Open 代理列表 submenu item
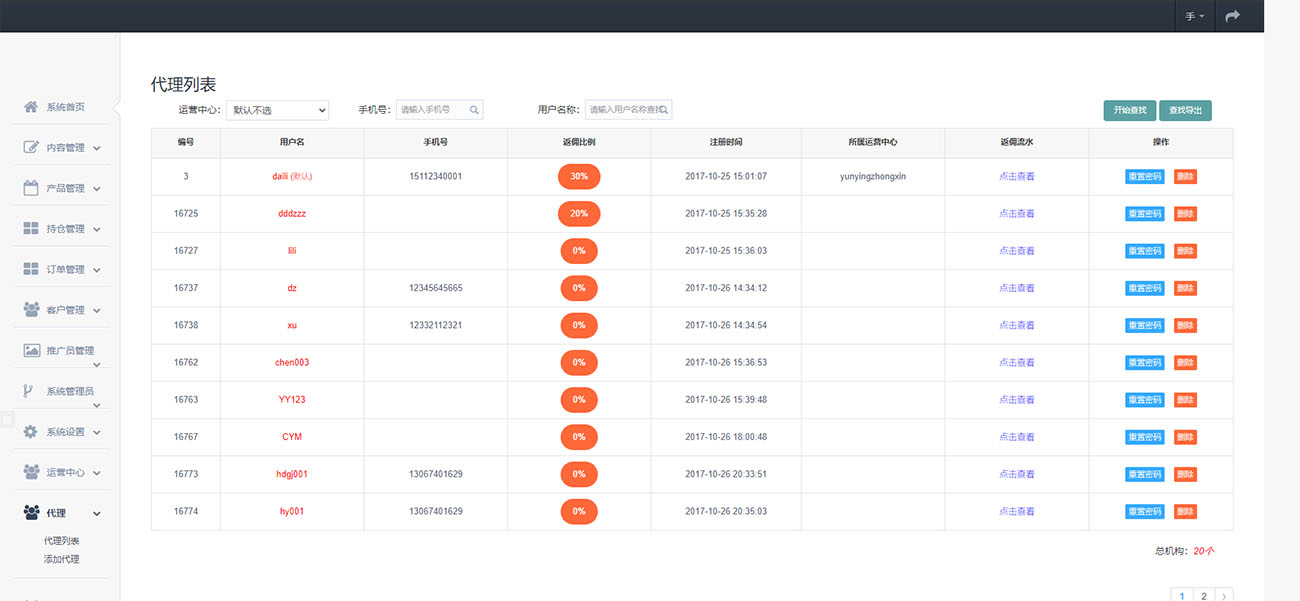This screenshot has height=601, width=1300. [61, 541]
